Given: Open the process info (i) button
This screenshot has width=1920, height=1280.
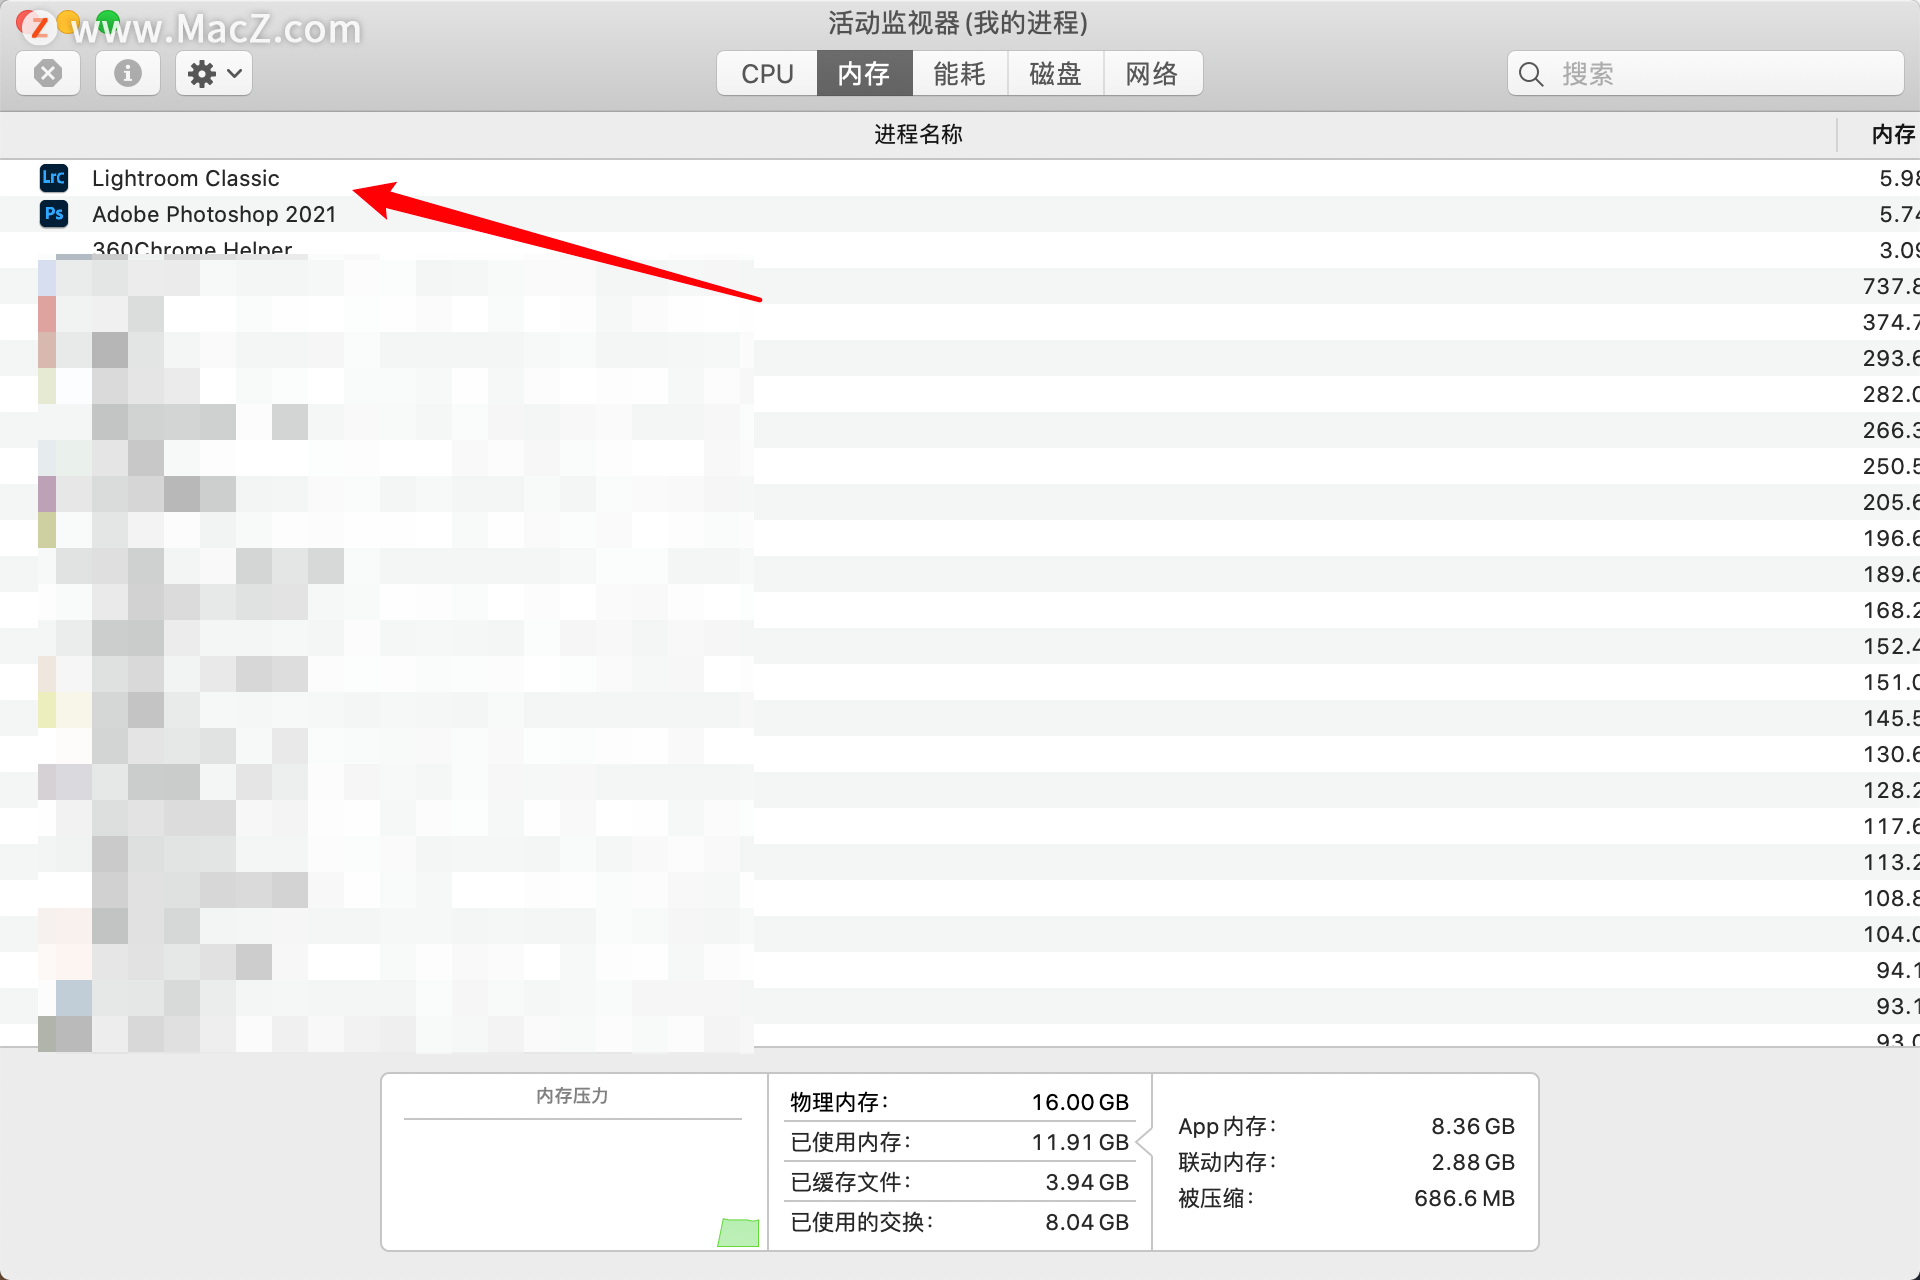Looking at the screenshot, I should (128, 74).
